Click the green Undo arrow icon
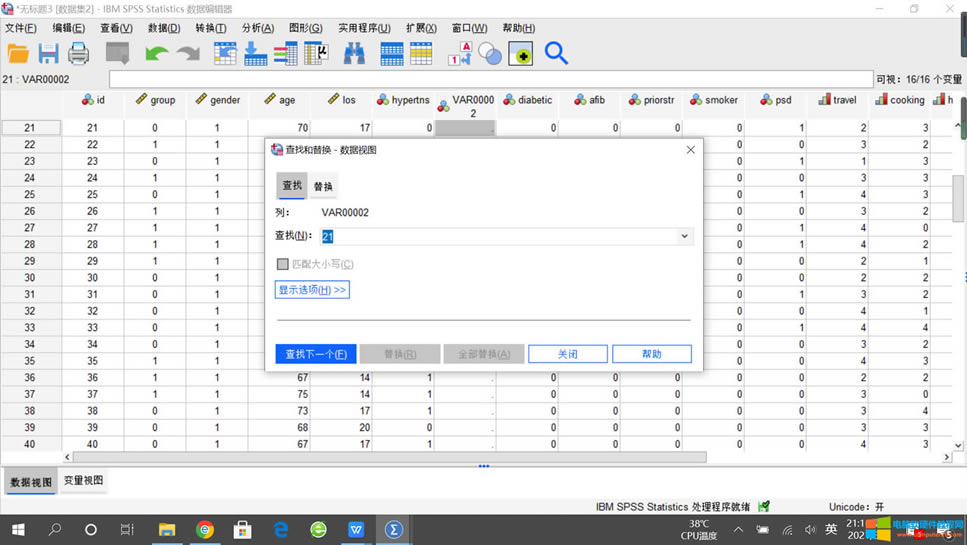Screen dimensions: 967x545 coord(156,53)
